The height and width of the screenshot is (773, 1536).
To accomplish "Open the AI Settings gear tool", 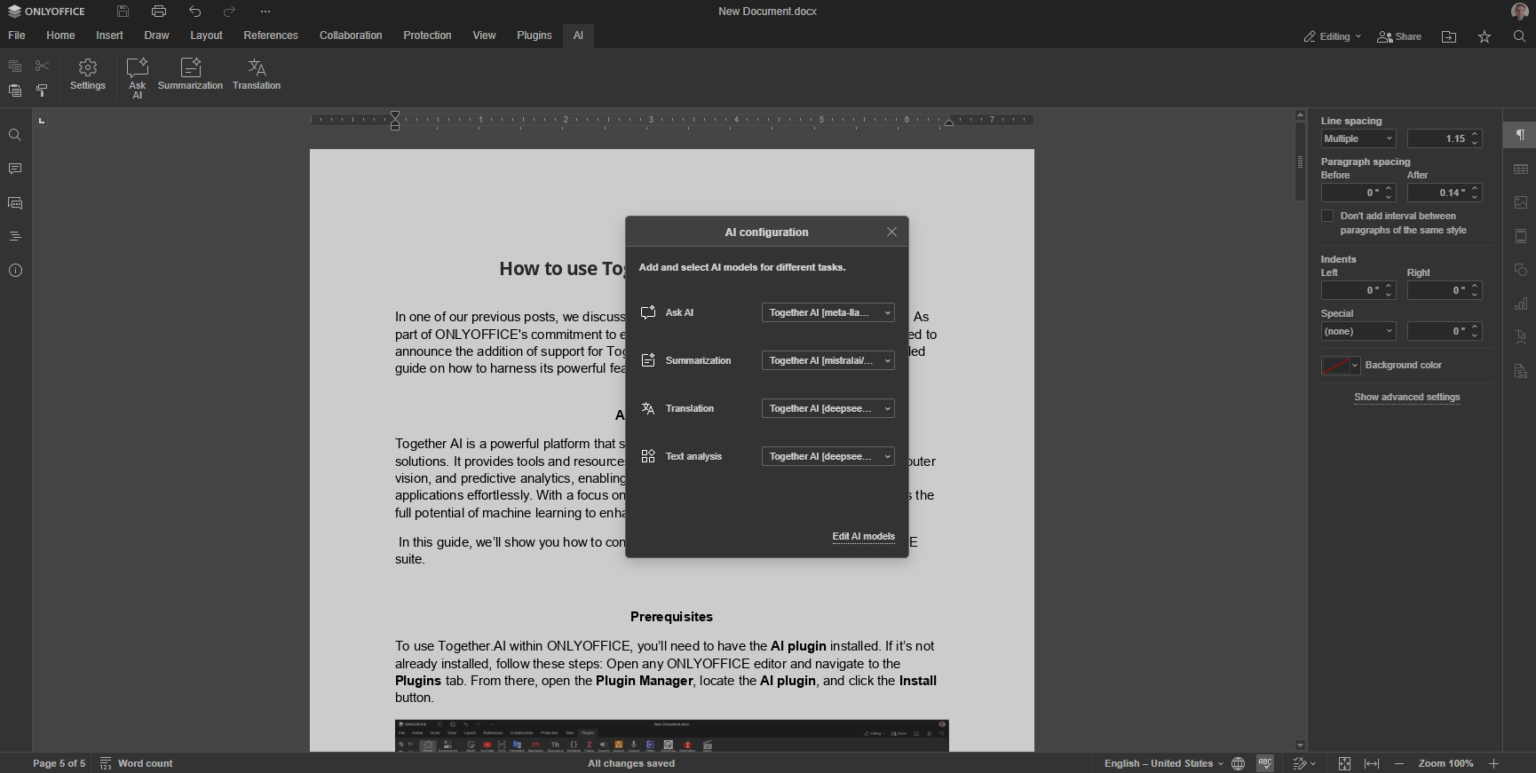I will click(88, 75).
